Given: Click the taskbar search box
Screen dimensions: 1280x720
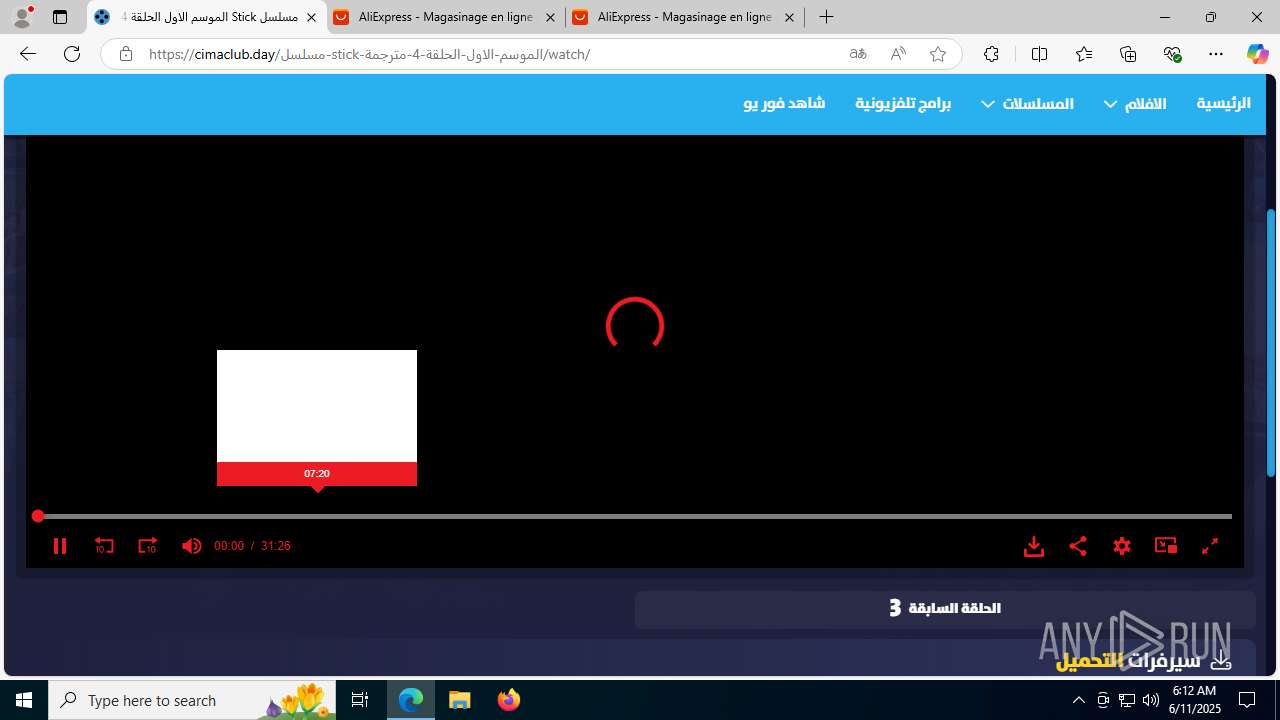Looking at the screenshot, I should [x=194, y=700].
